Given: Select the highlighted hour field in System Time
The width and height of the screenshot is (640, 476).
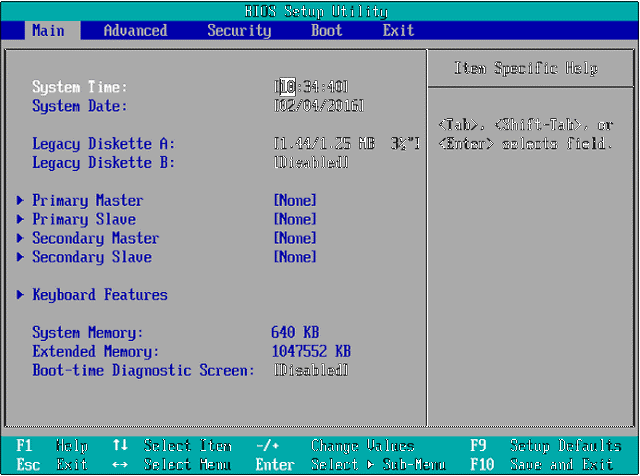Looking at the screenshot, I should pyautogui.click(x=284, y=87).
